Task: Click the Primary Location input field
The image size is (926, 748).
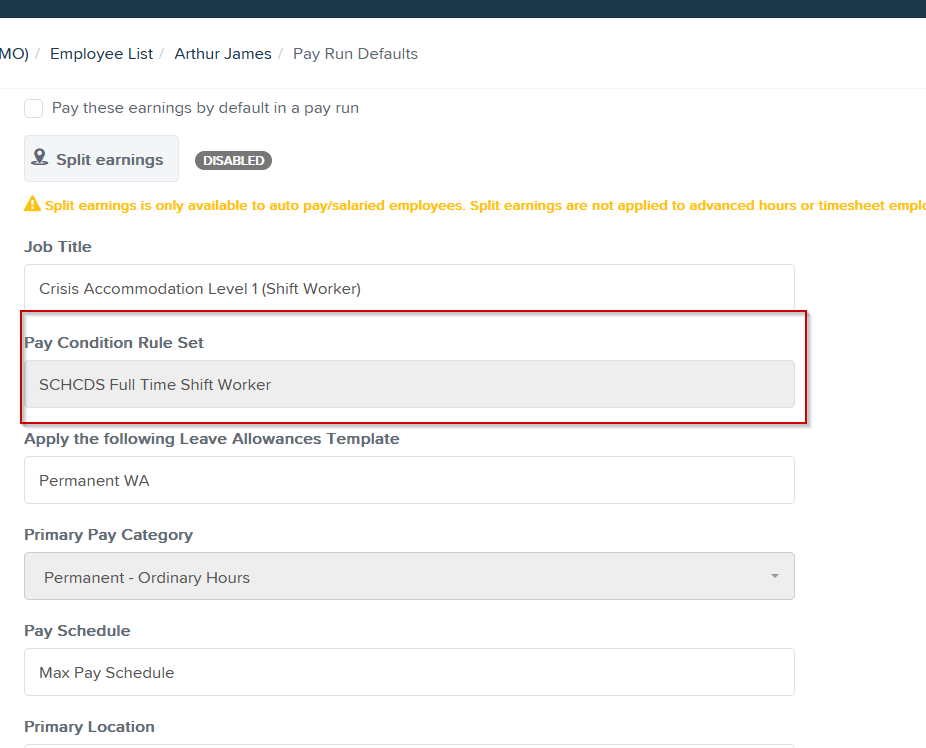Action: click(409, 745)
